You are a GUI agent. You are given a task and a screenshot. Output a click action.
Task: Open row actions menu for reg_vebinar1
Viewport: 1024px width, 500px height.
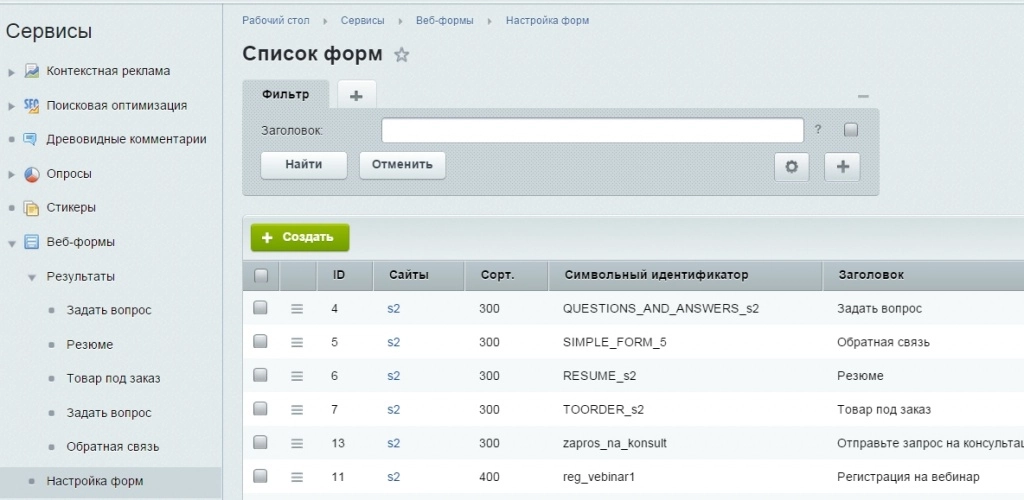296,477
